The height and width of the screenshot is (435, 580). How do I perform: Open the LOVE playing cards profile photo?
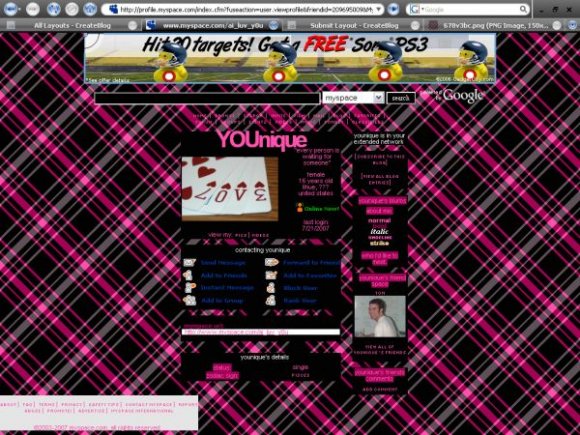pos(230,189)
